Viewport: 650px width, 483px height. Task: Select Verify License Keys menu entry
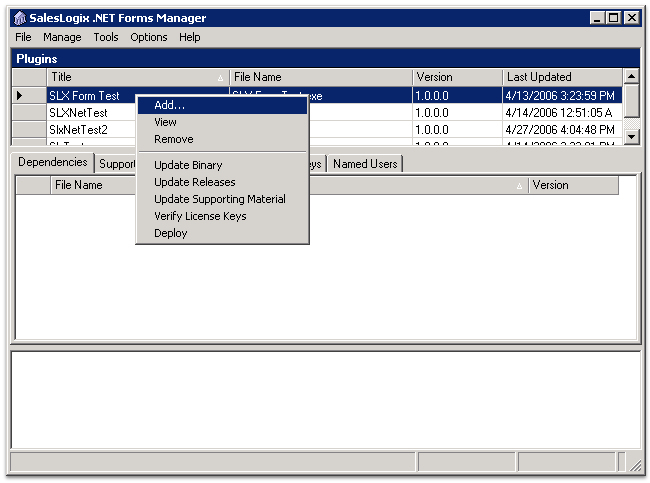coord(223,216)
